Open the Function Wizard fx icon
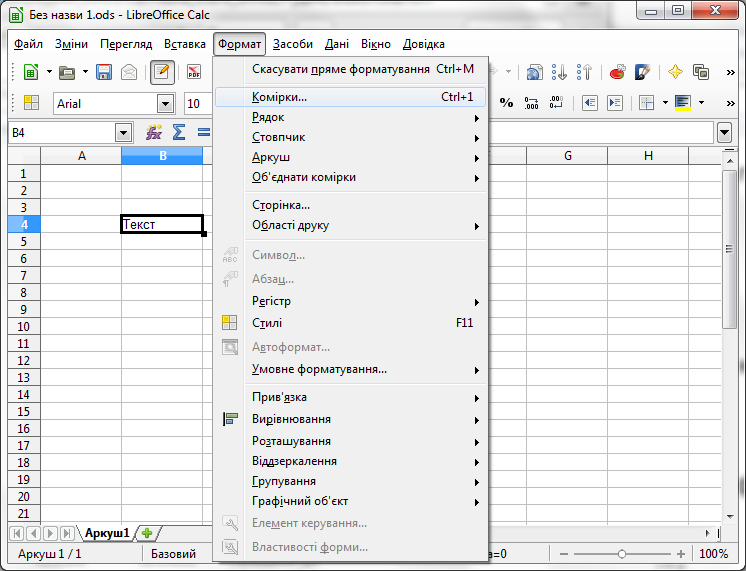This screenshot has height=571, width=746. point(154,132)
